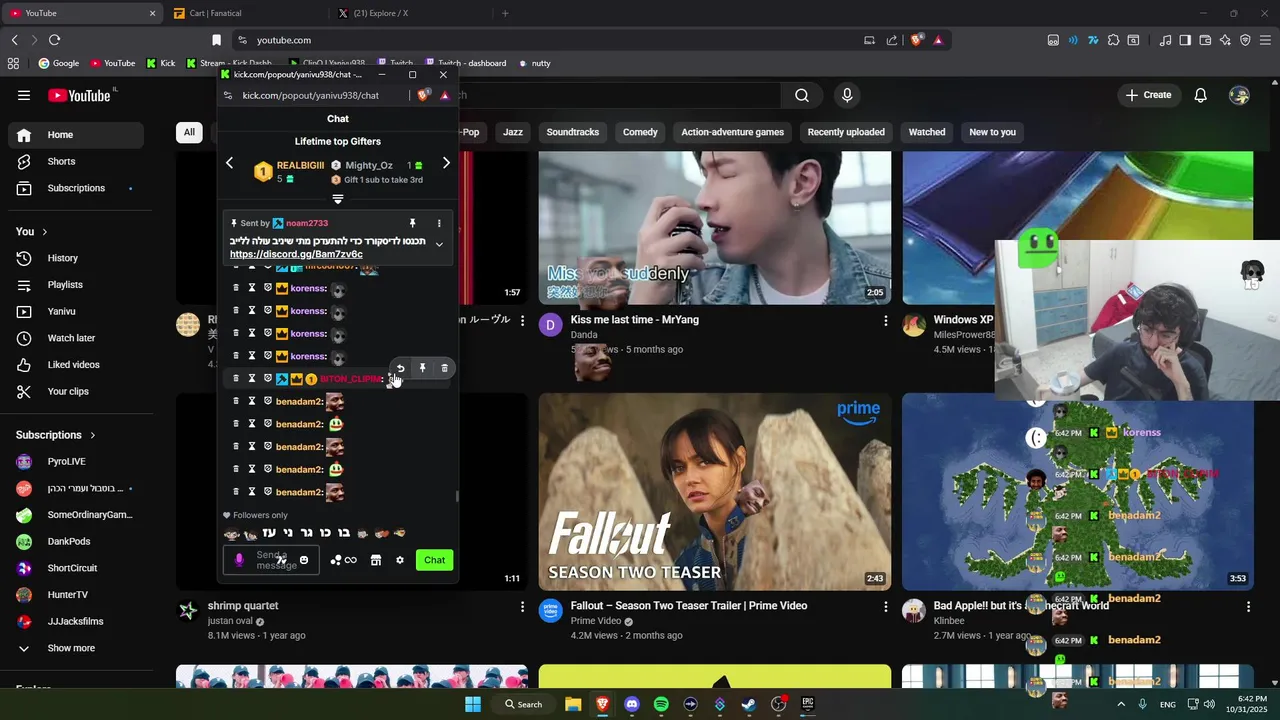Open options for Kiss me last time video
The height and width of the screenshot is (720, 1280).
click(885, 321)
